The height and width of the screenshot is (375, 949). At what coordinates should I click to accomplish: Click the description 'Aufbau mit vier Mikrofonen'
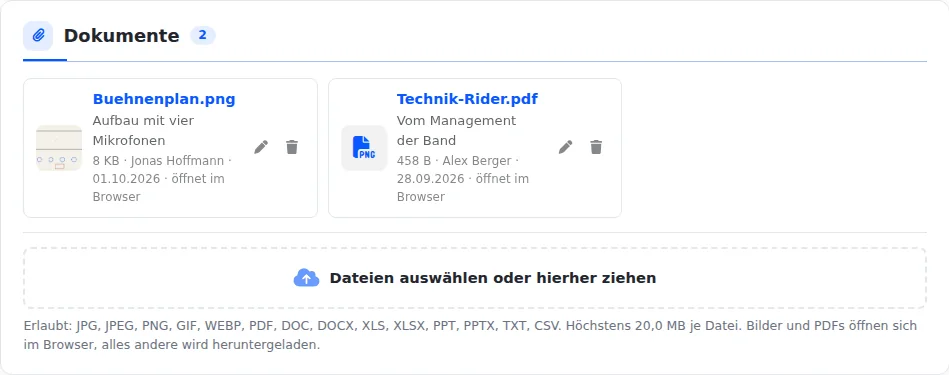tap(143, 131)
